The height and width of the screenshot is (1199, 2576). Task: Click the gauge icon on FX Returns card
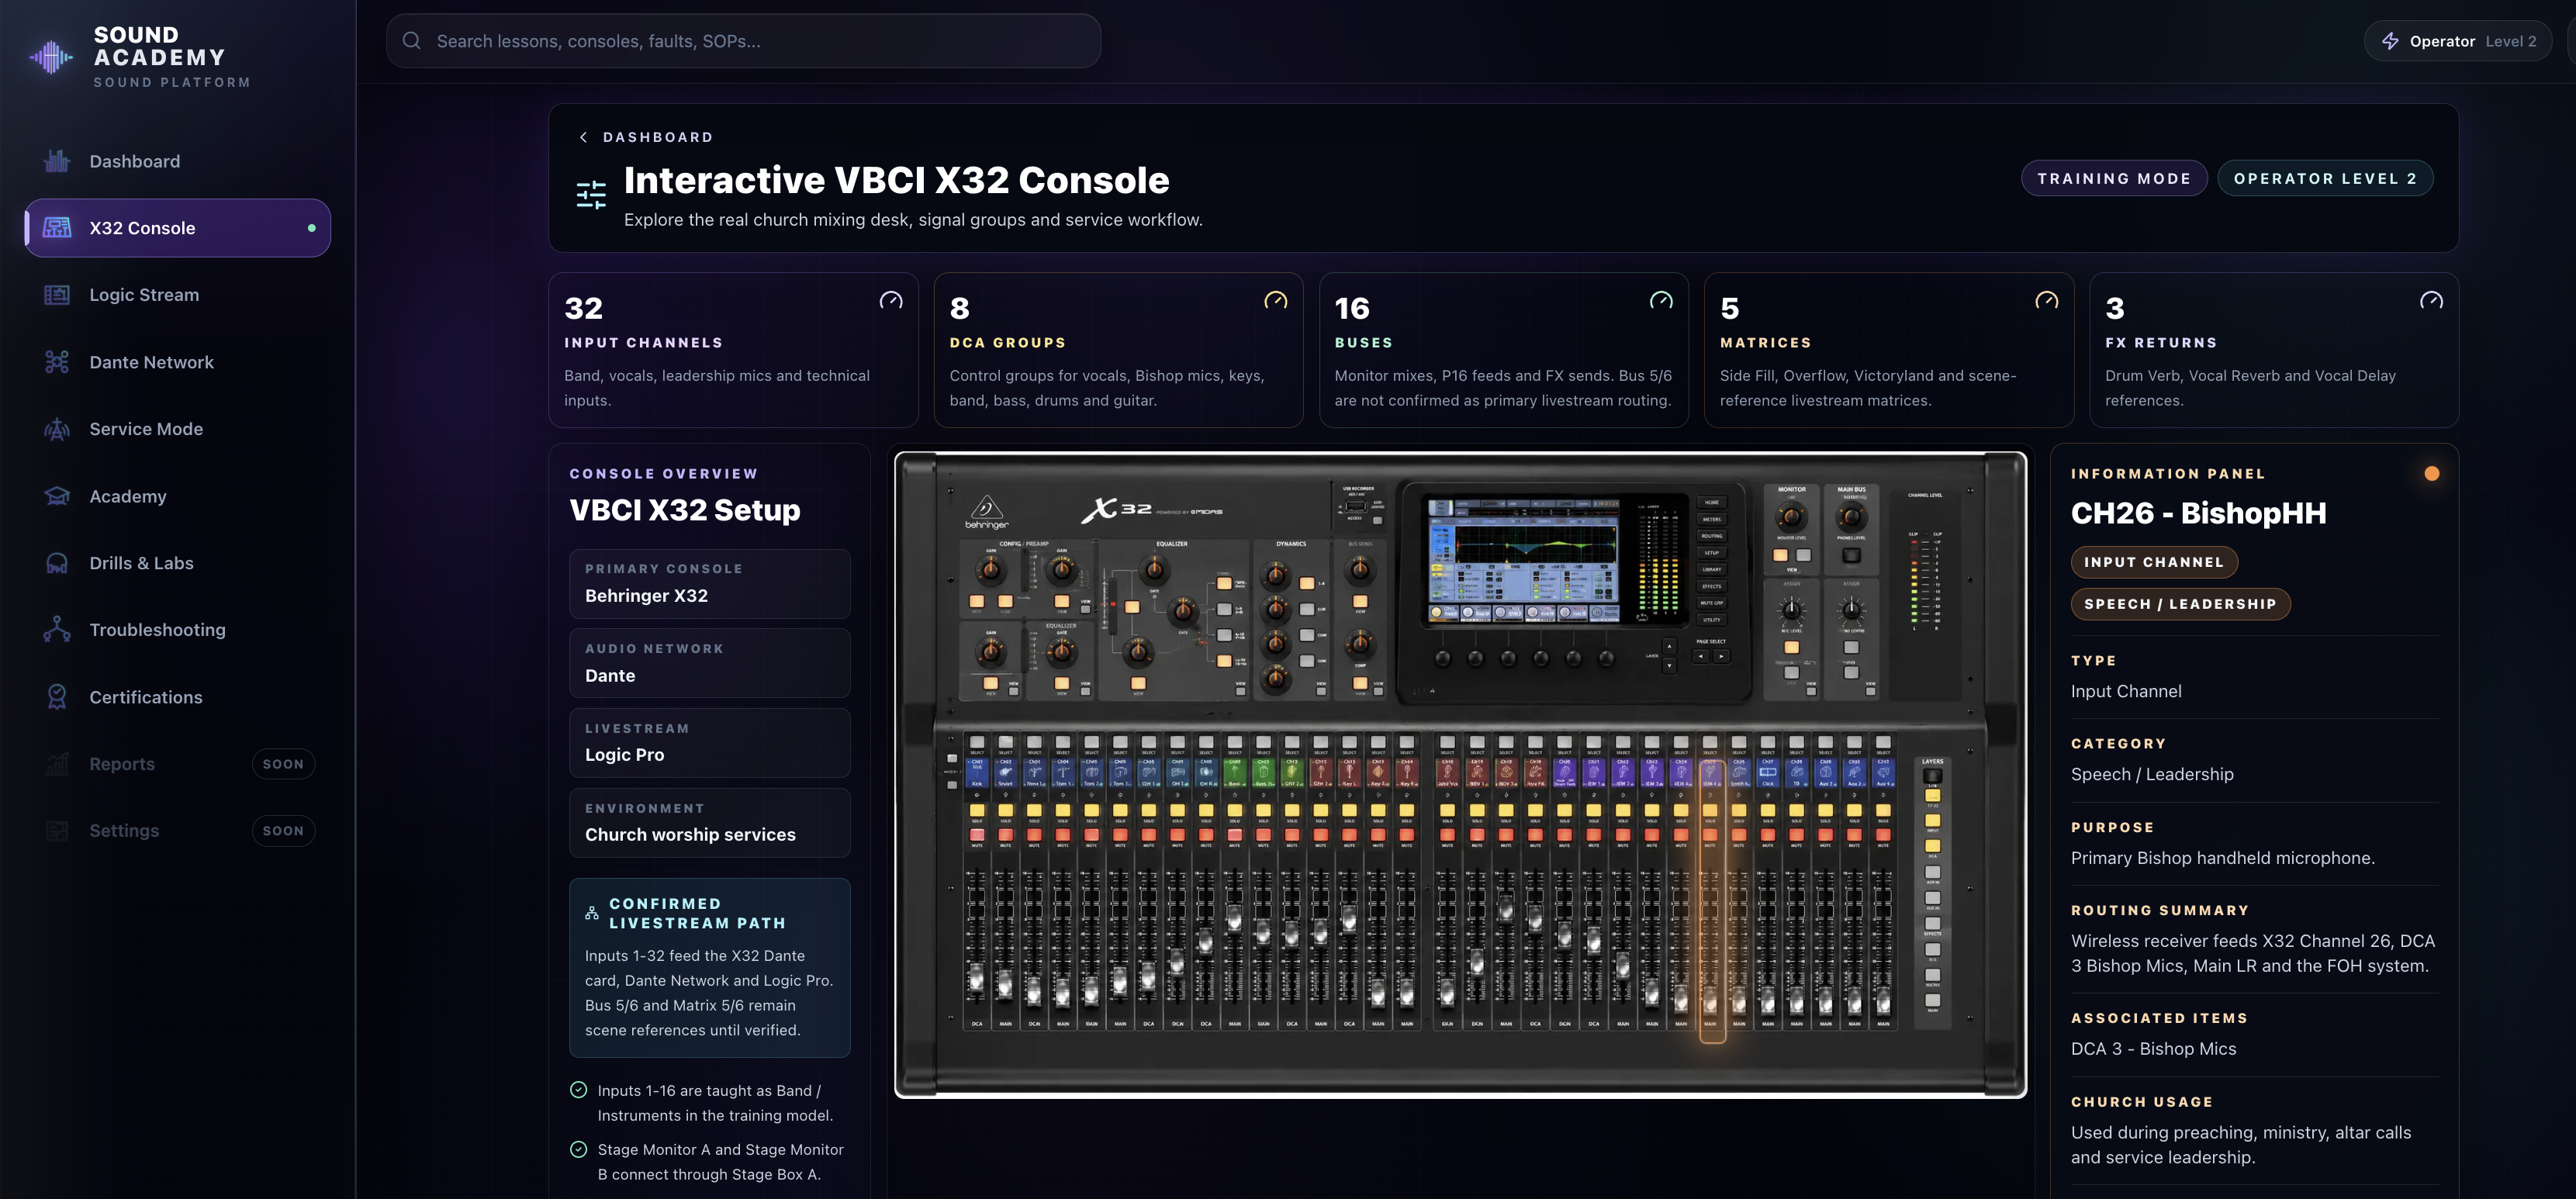coord(2432,300)
